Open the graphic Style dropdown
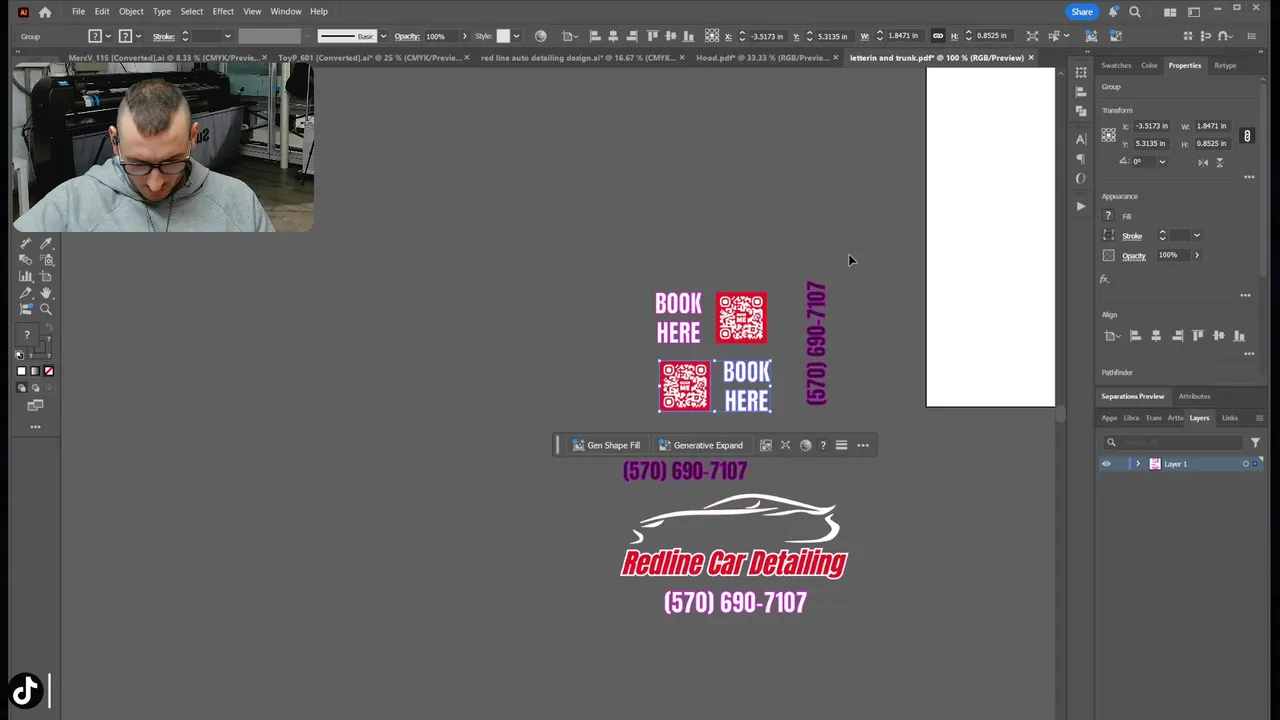Screen dimensions: 1280x720 point(516,36)
